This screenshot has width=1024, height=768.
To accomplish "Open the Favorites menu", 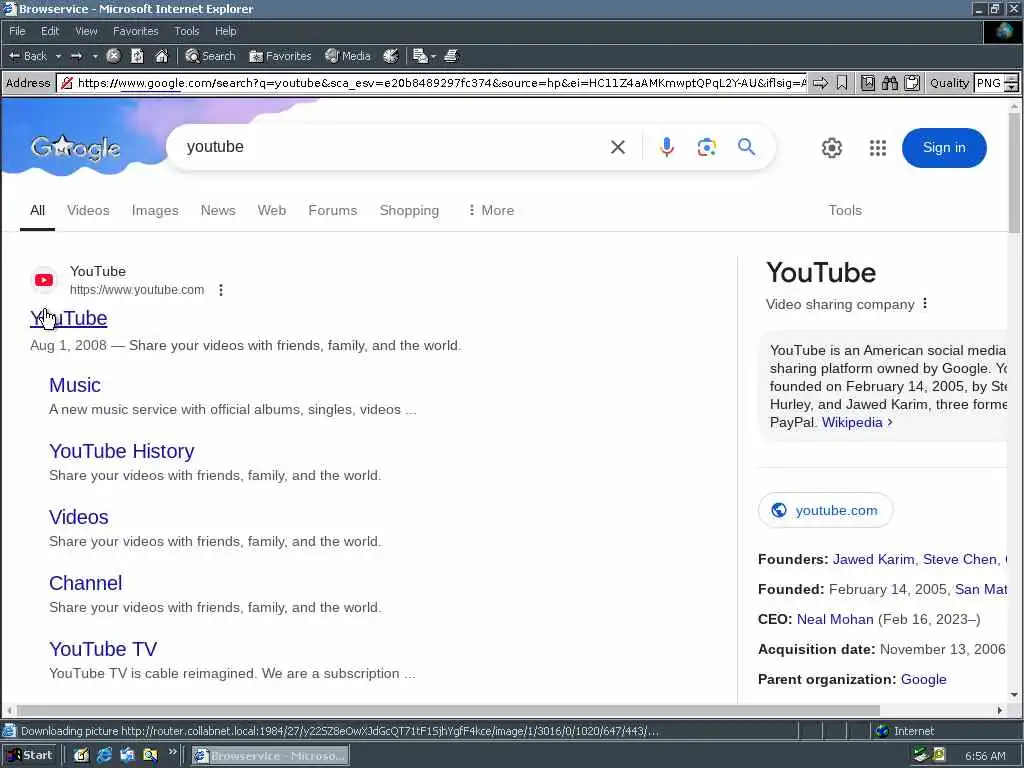I will point(135,31).
